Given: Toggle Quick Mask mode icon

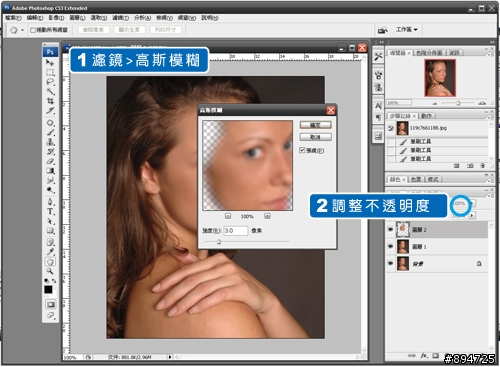Looking at the screenshot, I should pyautogui.click(x=50, y=304).
